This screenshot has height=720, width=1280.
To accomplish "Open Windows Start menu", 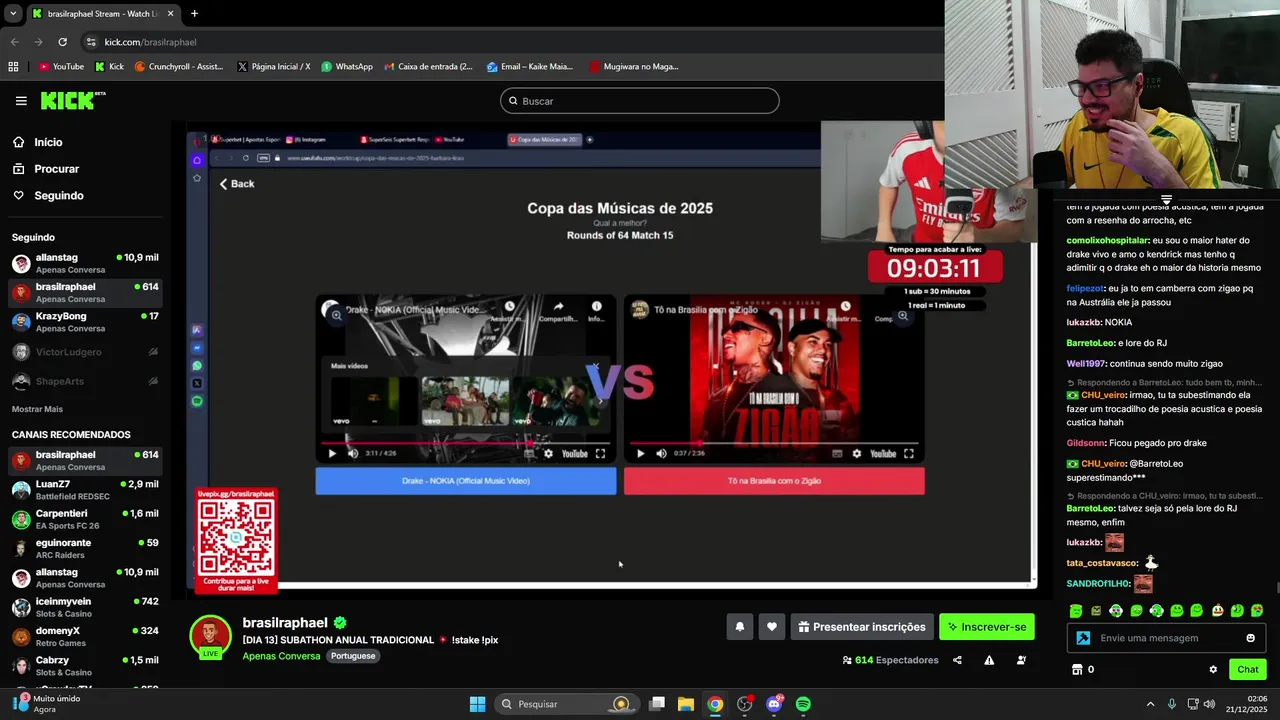I will coord(477,704).
